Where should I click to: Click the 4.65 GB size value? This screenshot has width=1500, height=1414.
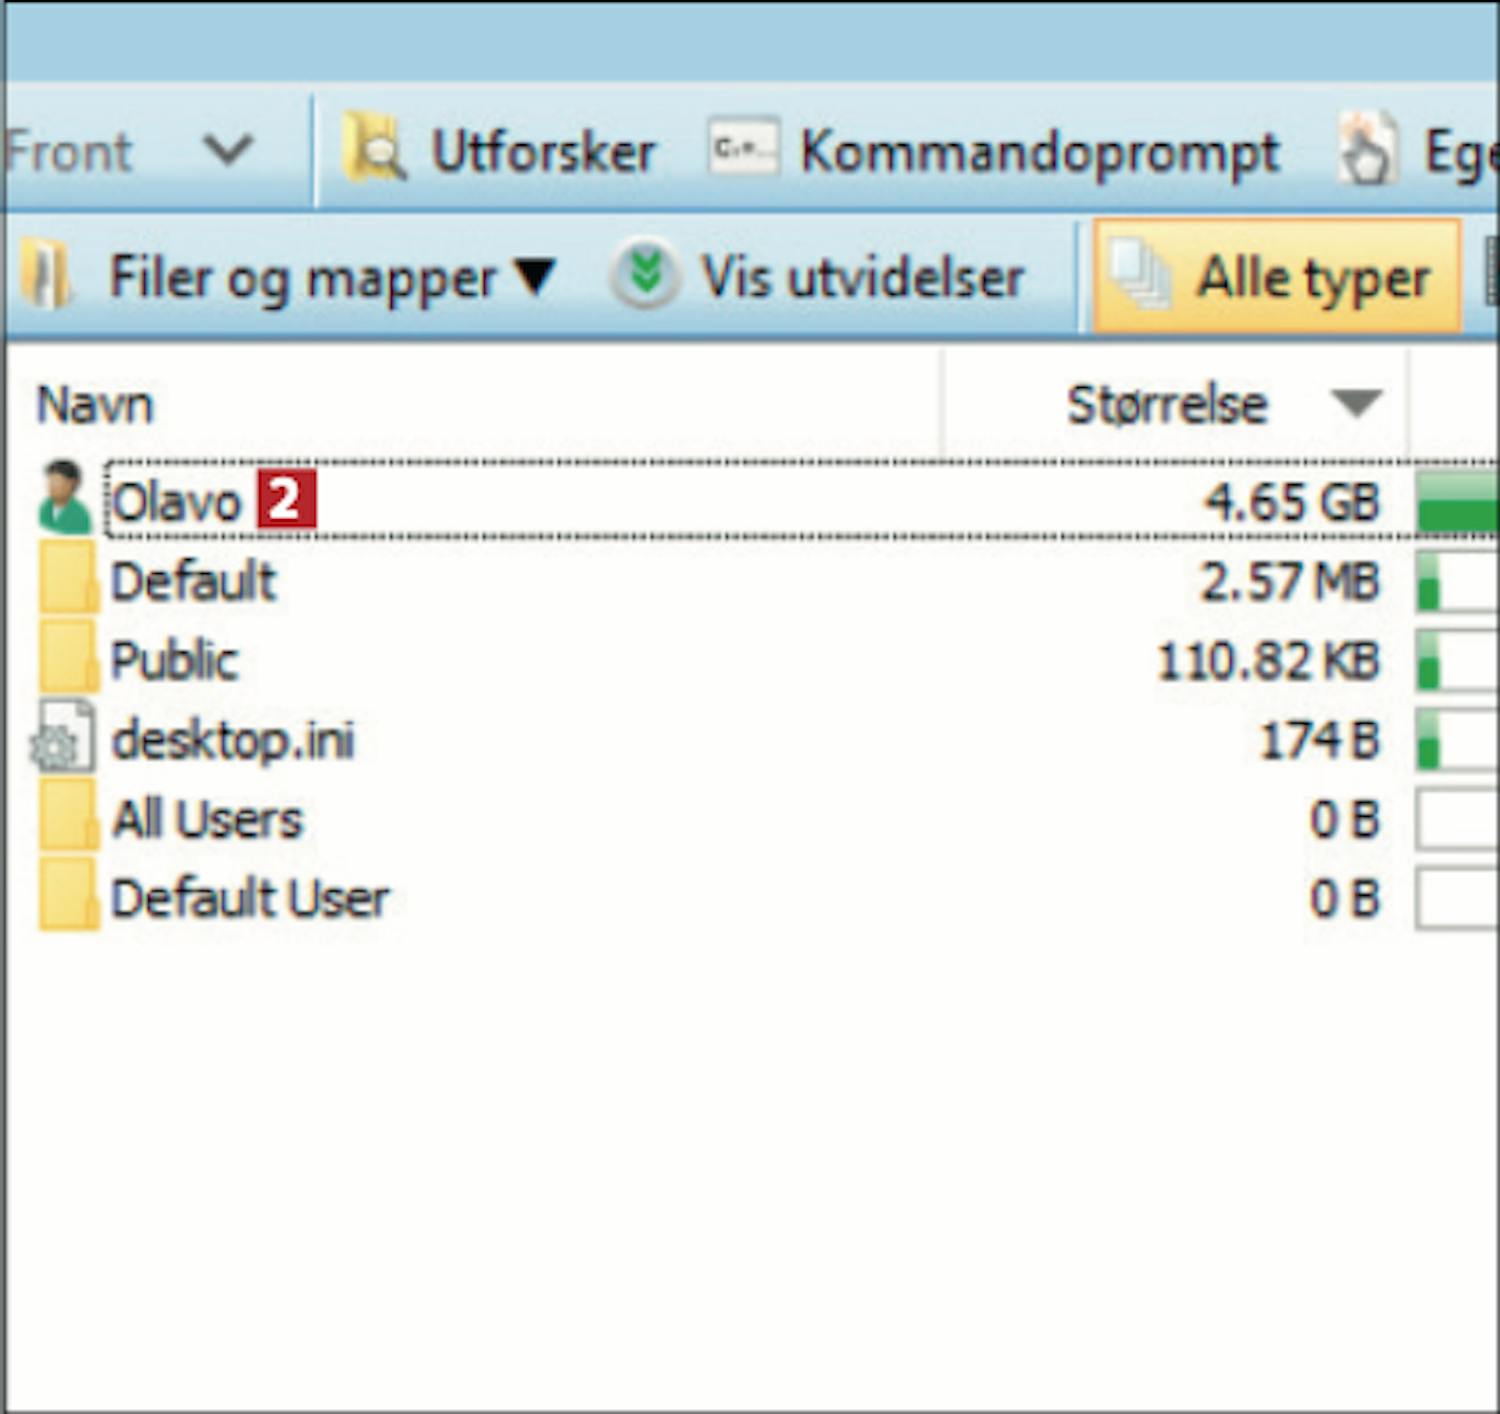(1291, 501)
